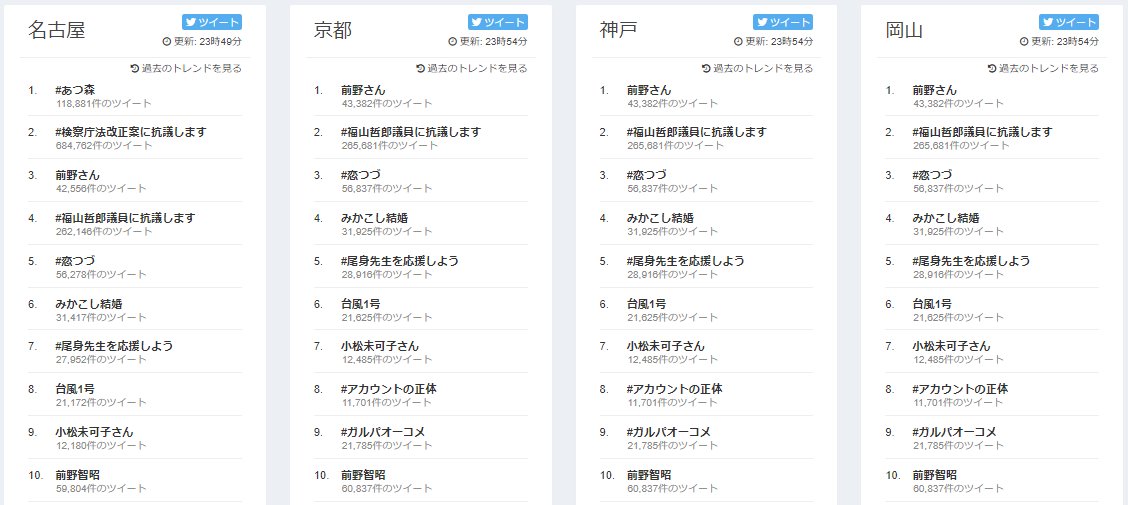Open past trends history icon in 名古屋 panel

point(135,68)
